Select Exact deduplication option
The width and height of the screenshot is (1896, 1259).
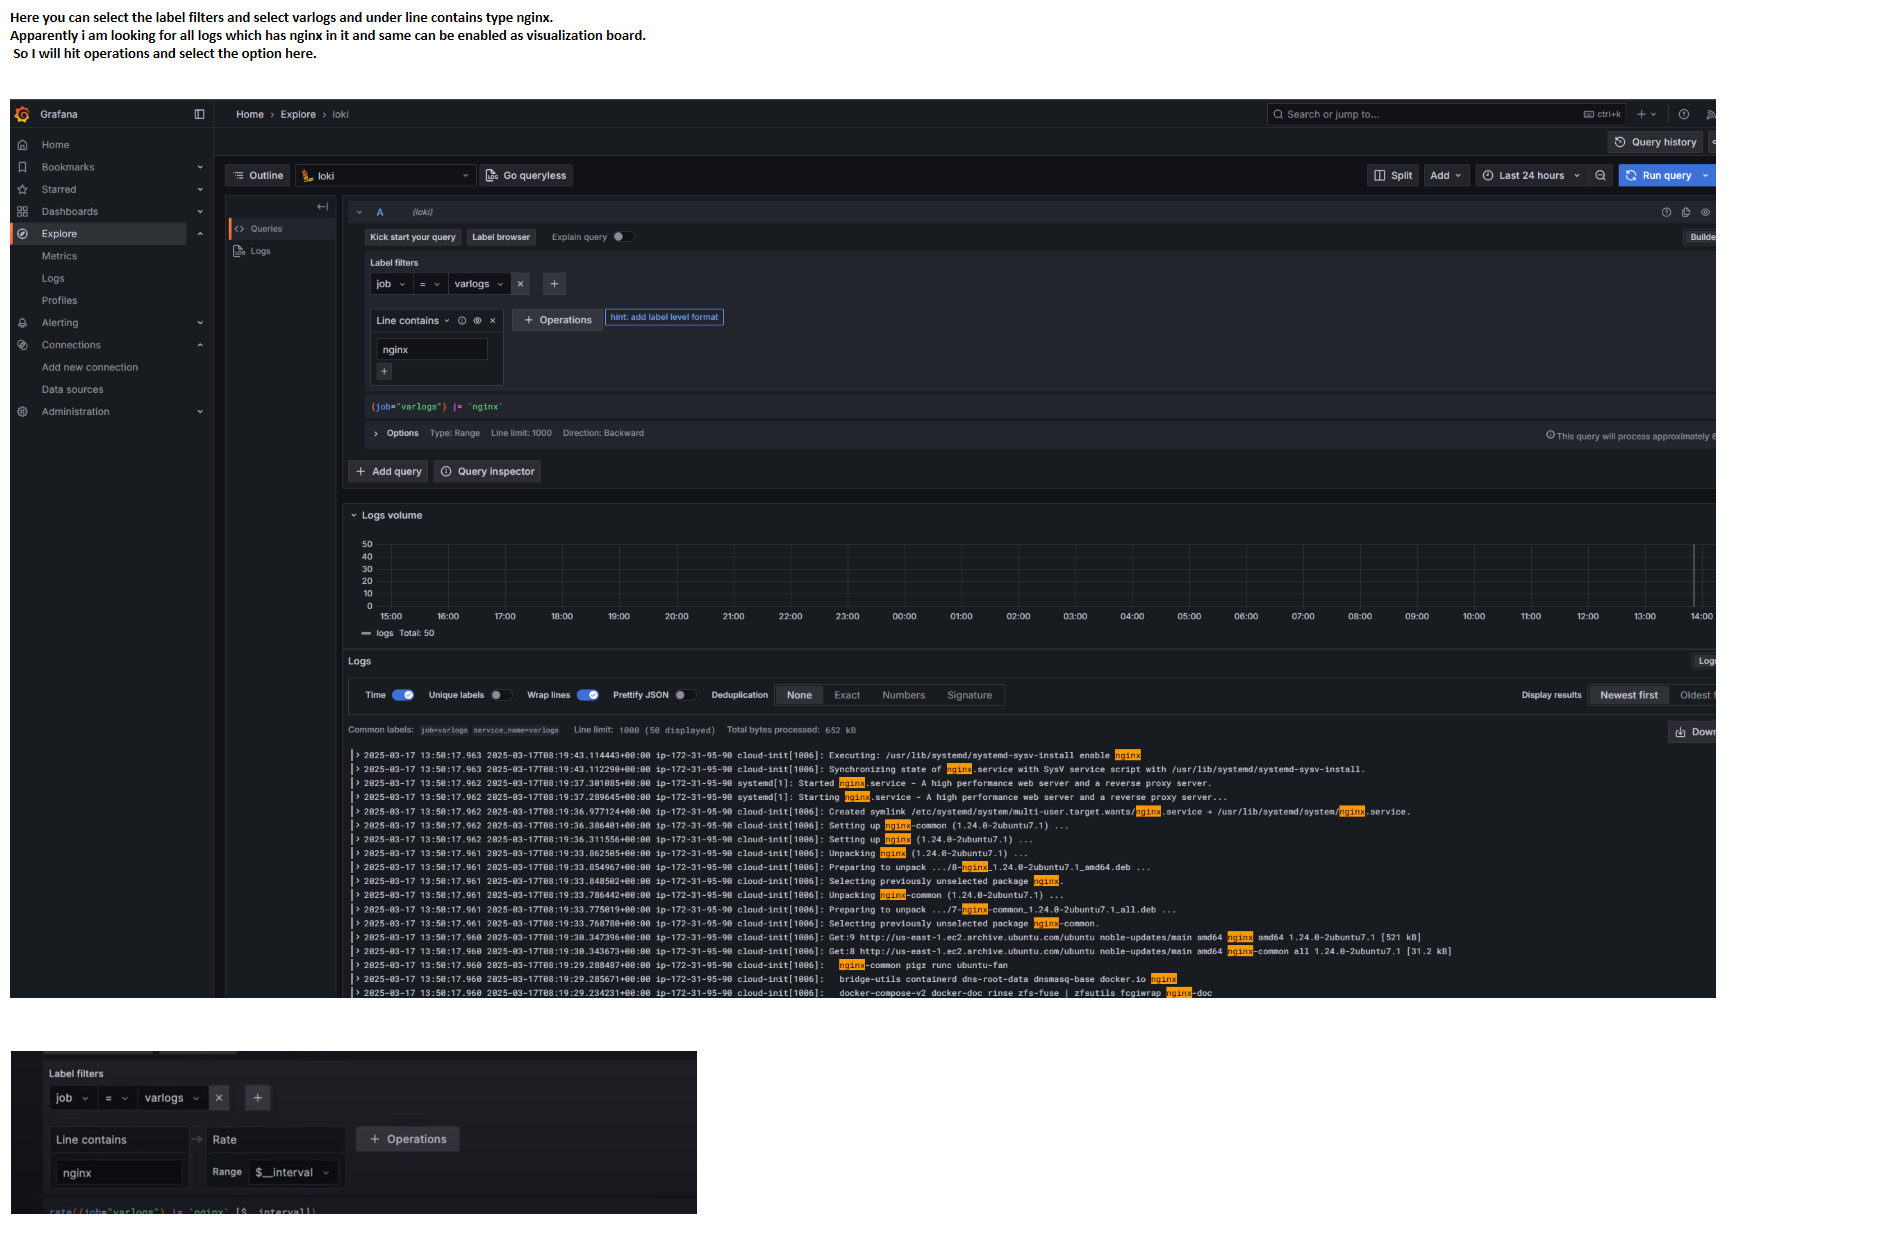point(847,695)
